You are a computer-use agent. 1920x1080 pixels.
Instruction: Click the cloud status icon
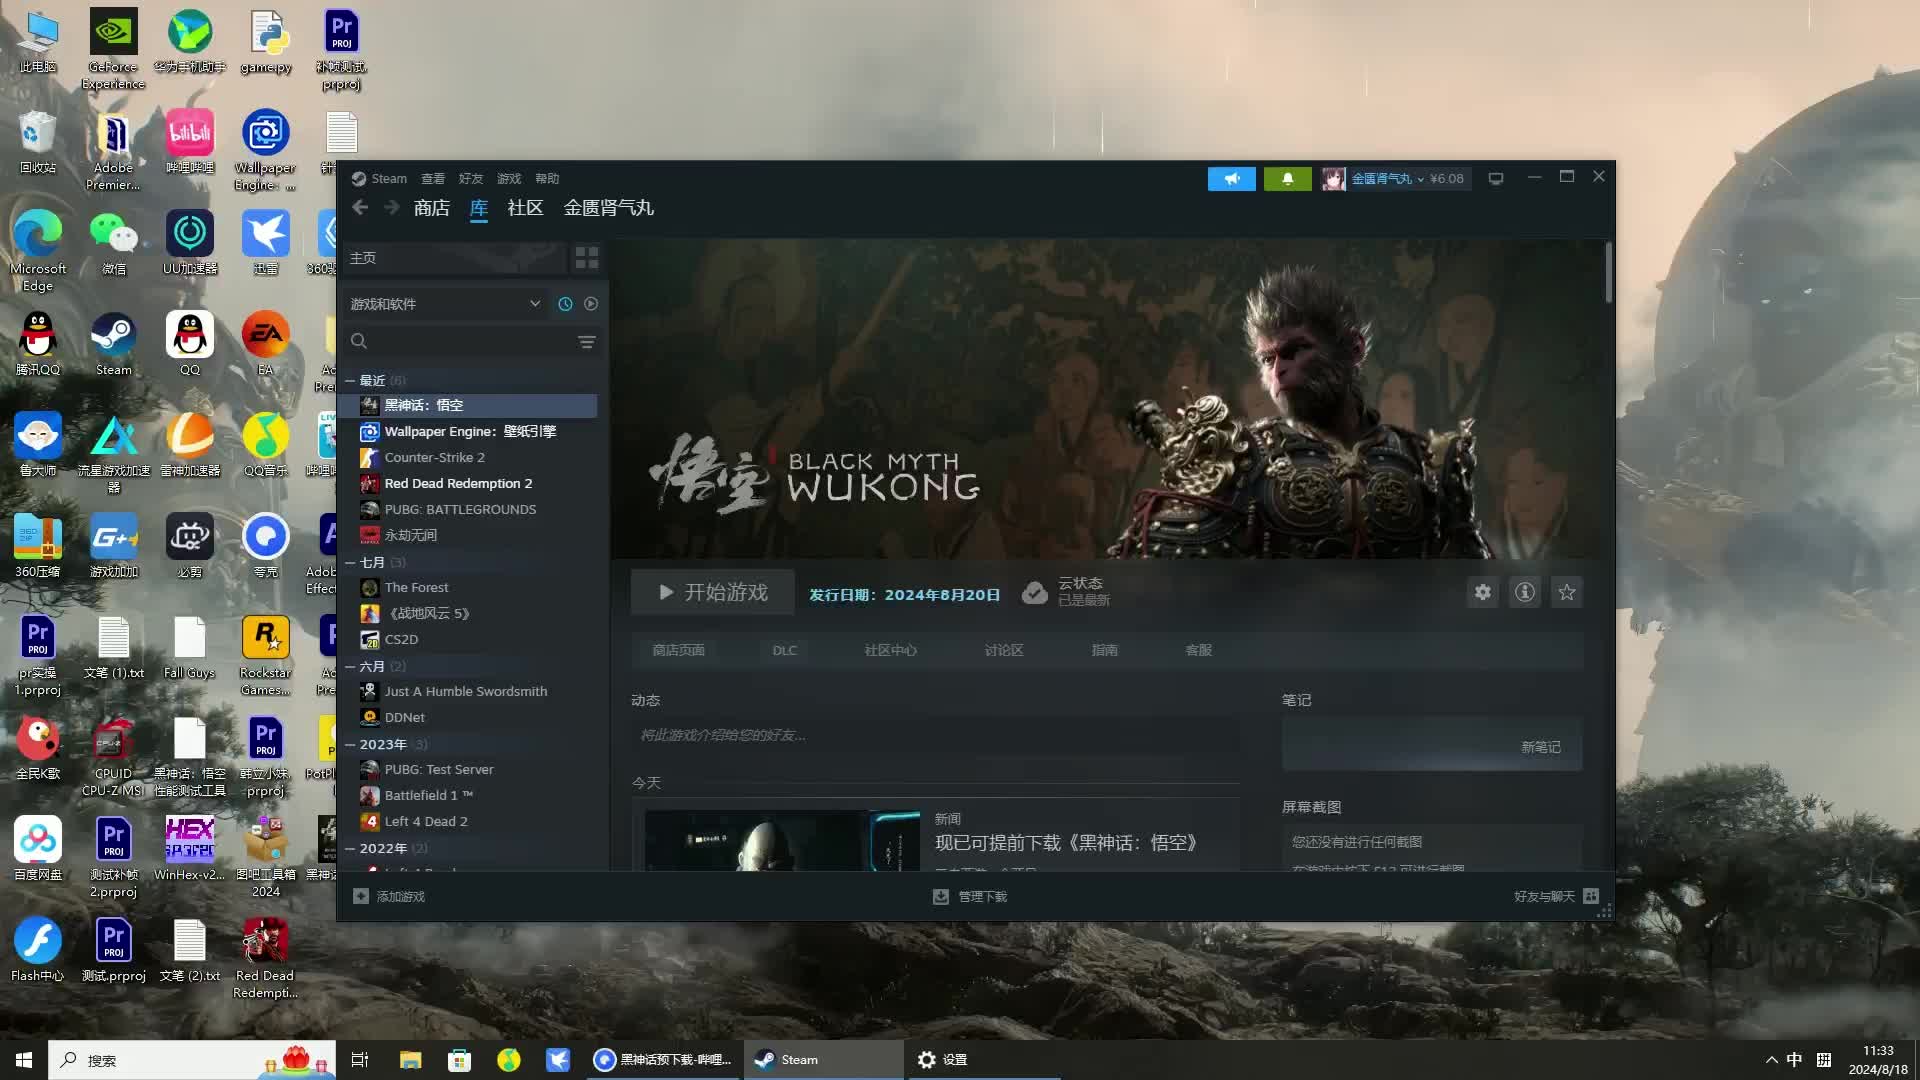tap(1035, 593)
